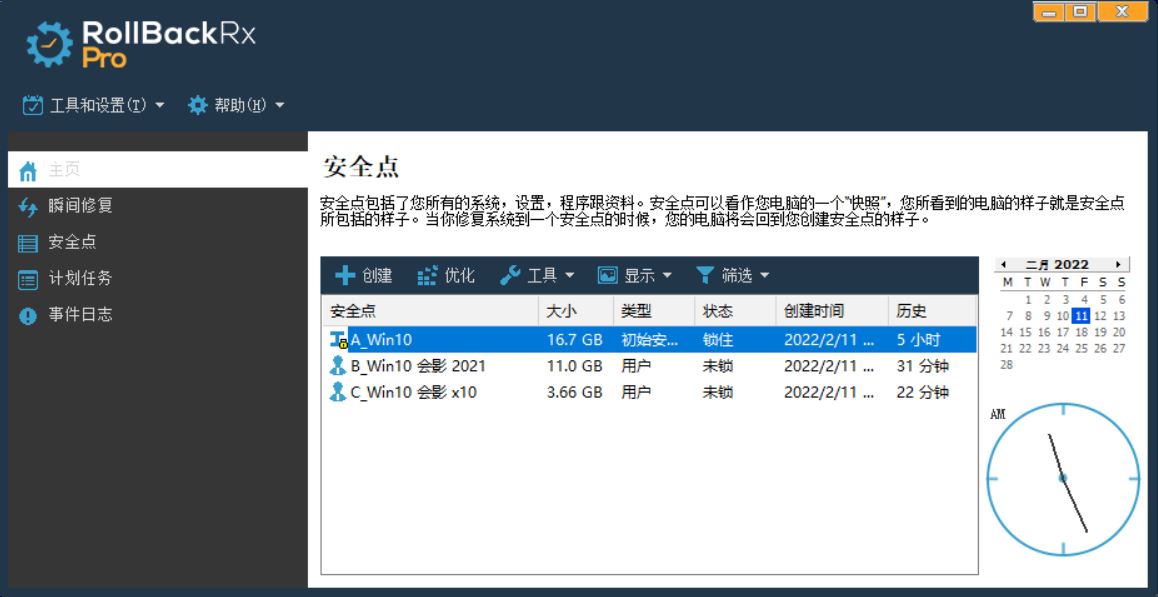1158x597 pixels.
Task: Click the 计划任务 schedule icon
Action: pos(28,279)
